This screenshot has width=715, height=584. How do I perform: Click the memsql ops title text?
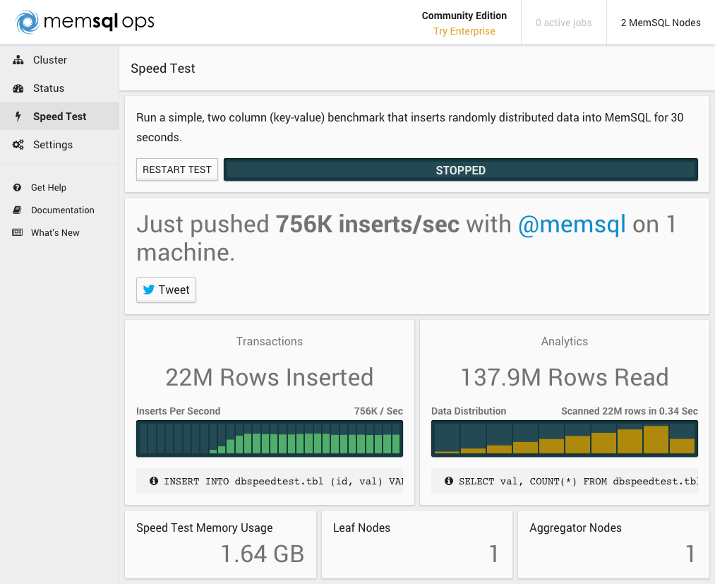click(x=99, y=21)
